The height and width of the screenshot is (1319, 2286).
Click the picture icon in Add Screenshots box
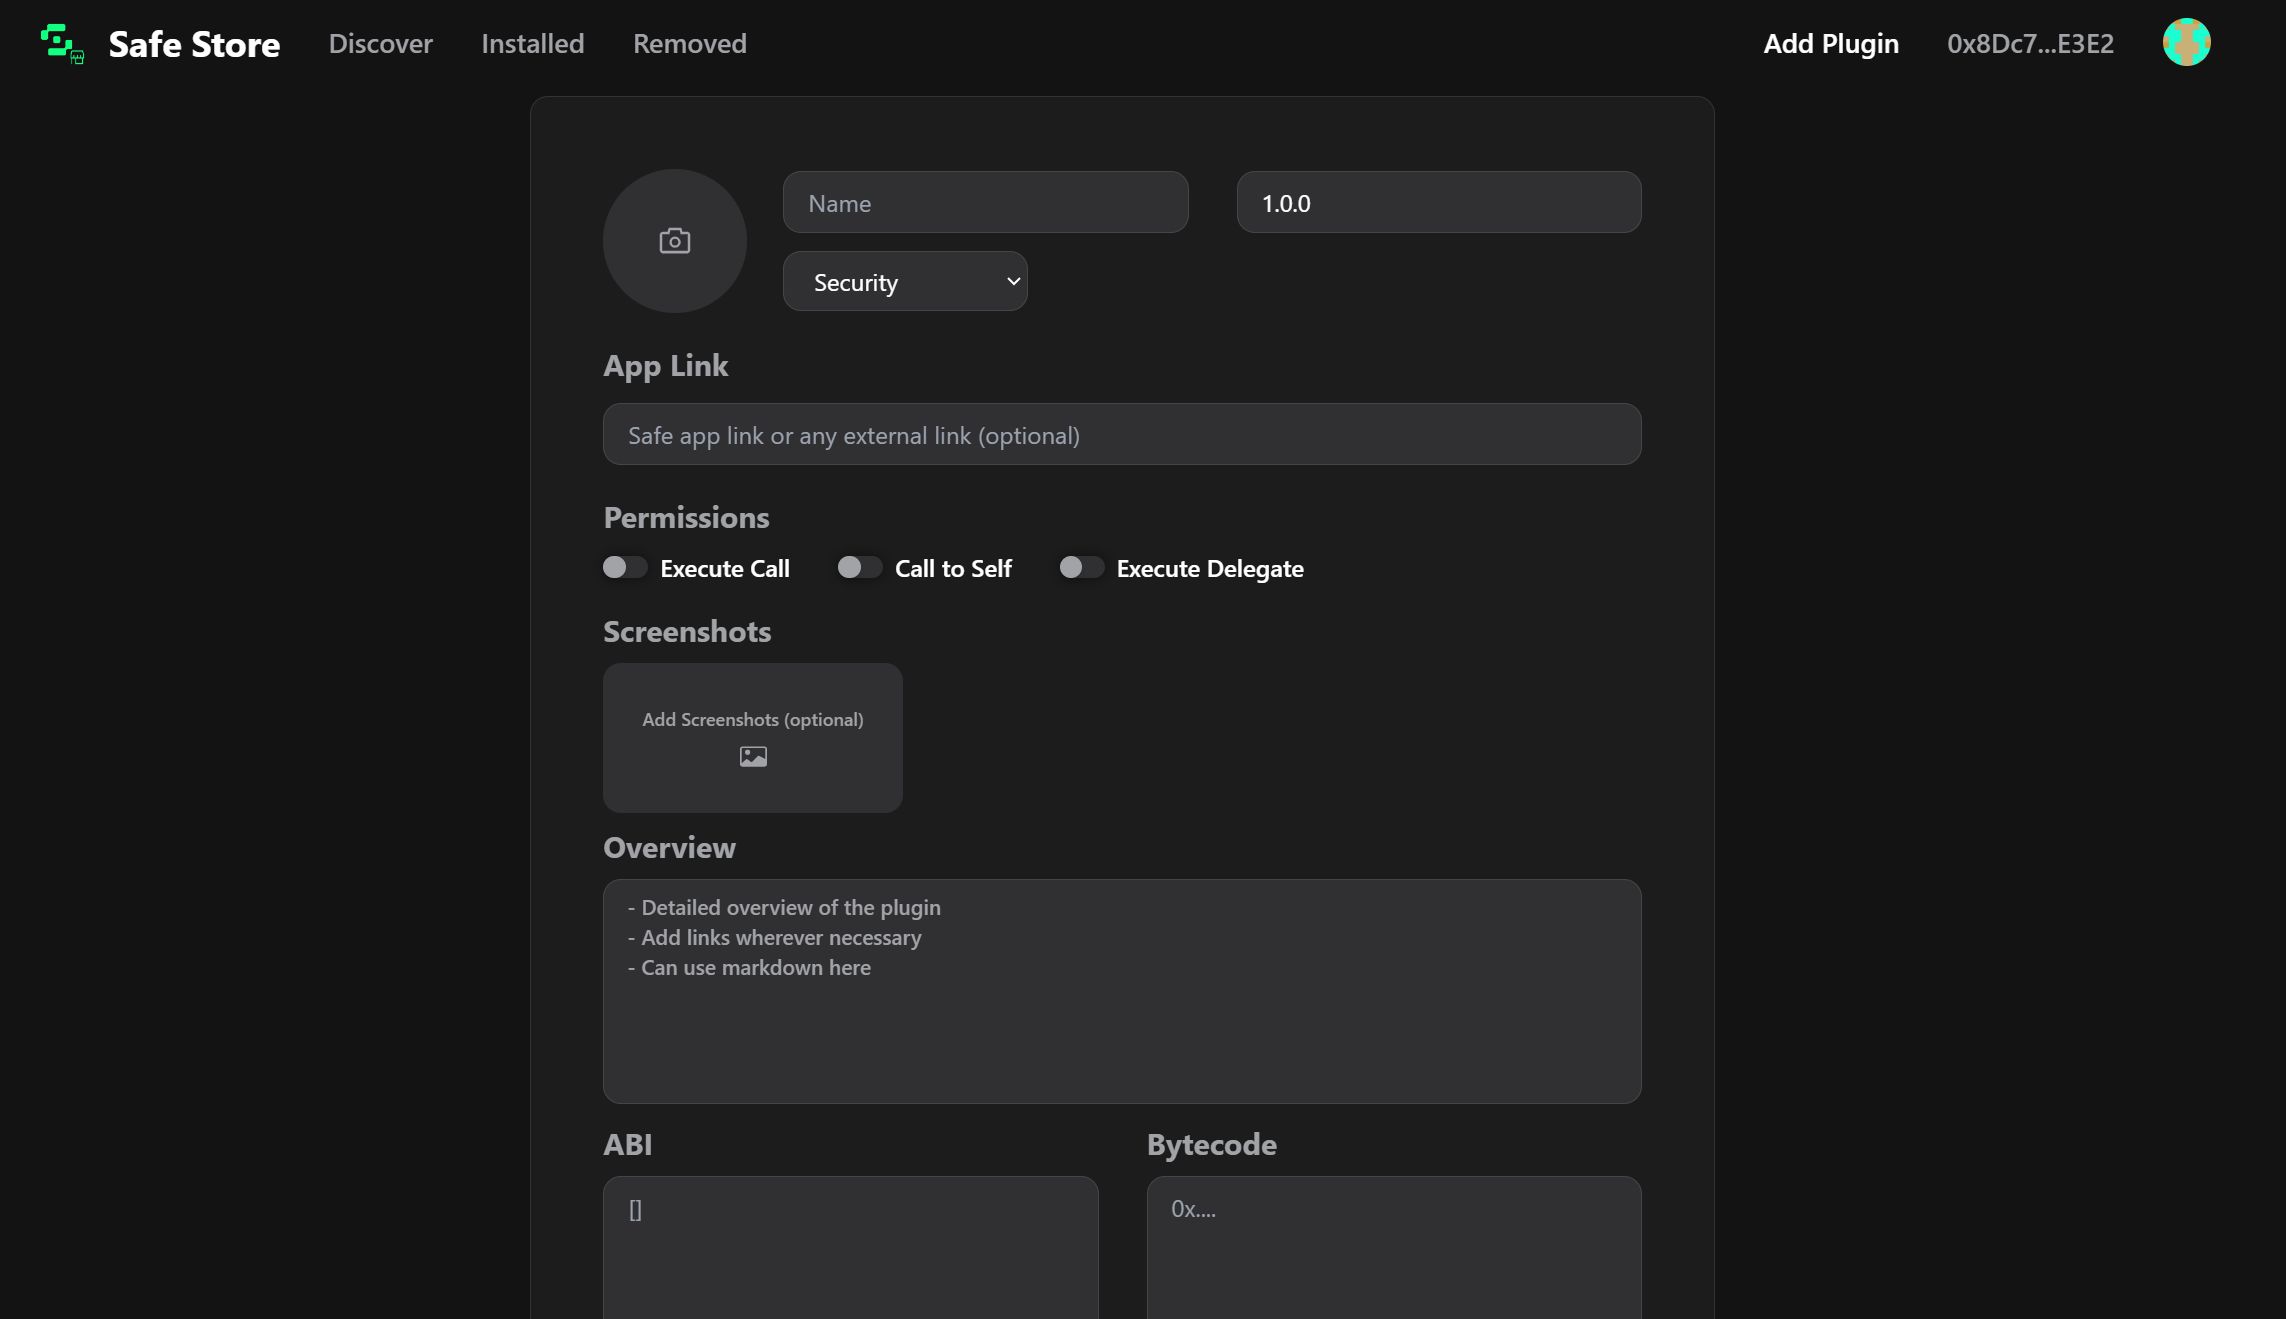tap(753, 757)
